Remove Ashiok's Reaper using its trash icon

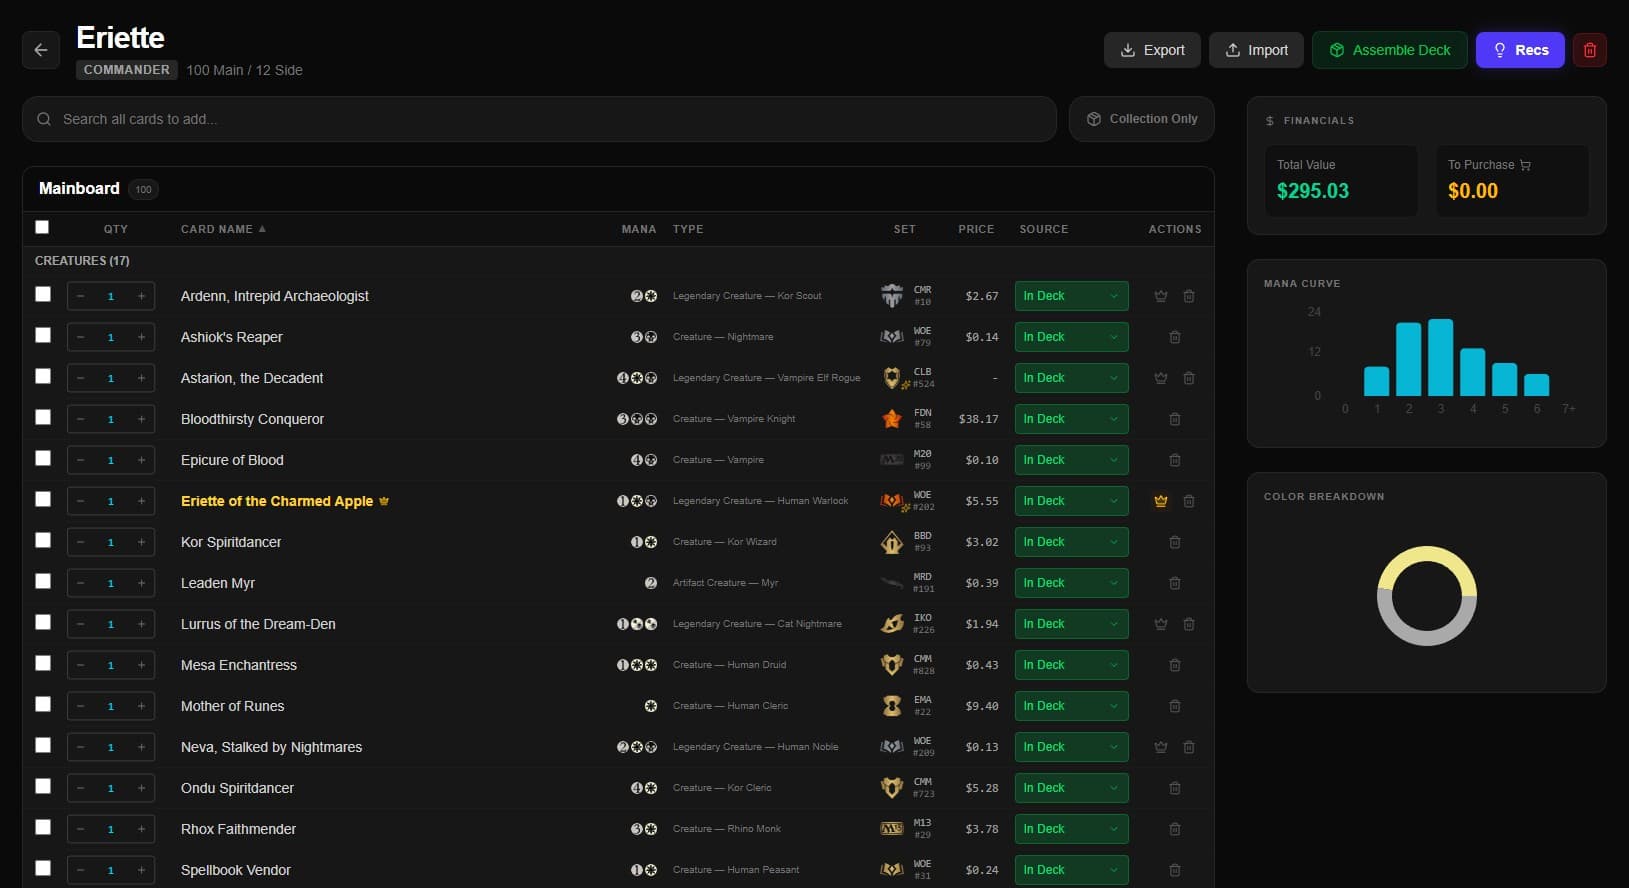point(1174,337)
